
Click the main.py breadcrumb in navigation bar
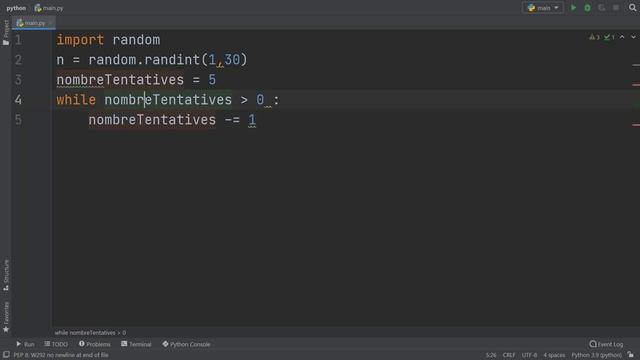point(49,8)
